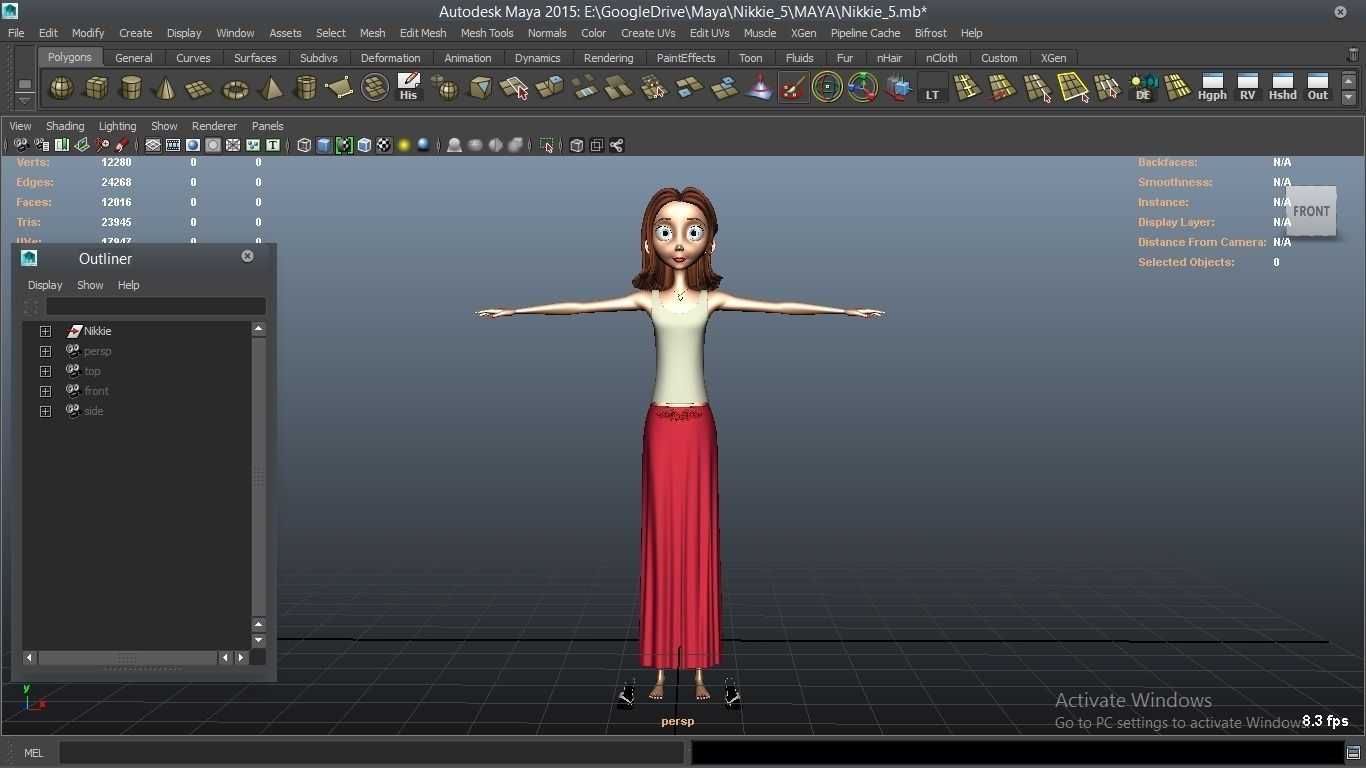Select the Paint Skin Weights brush shelf icon

pyautogui.click(x=793, y=88)
